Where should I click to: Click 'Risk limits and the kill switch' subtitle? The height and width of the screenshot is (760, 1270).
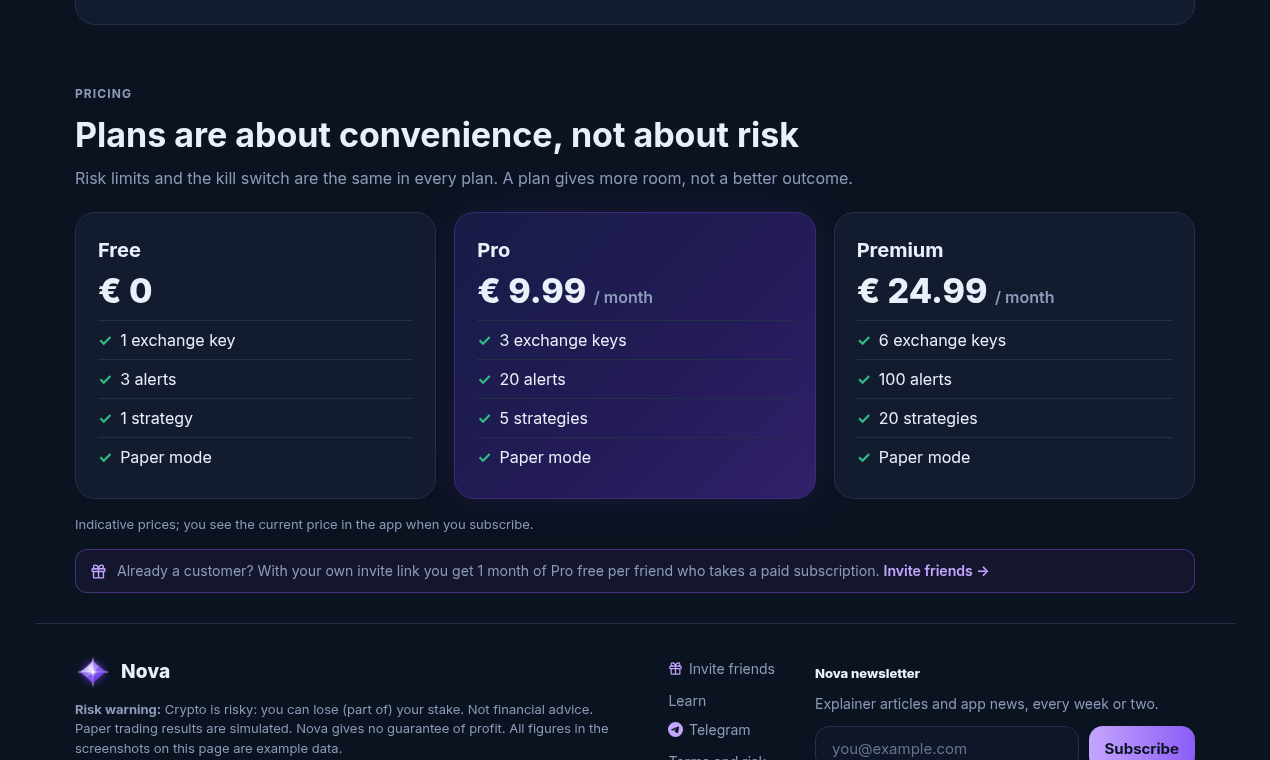click(464, 178)
